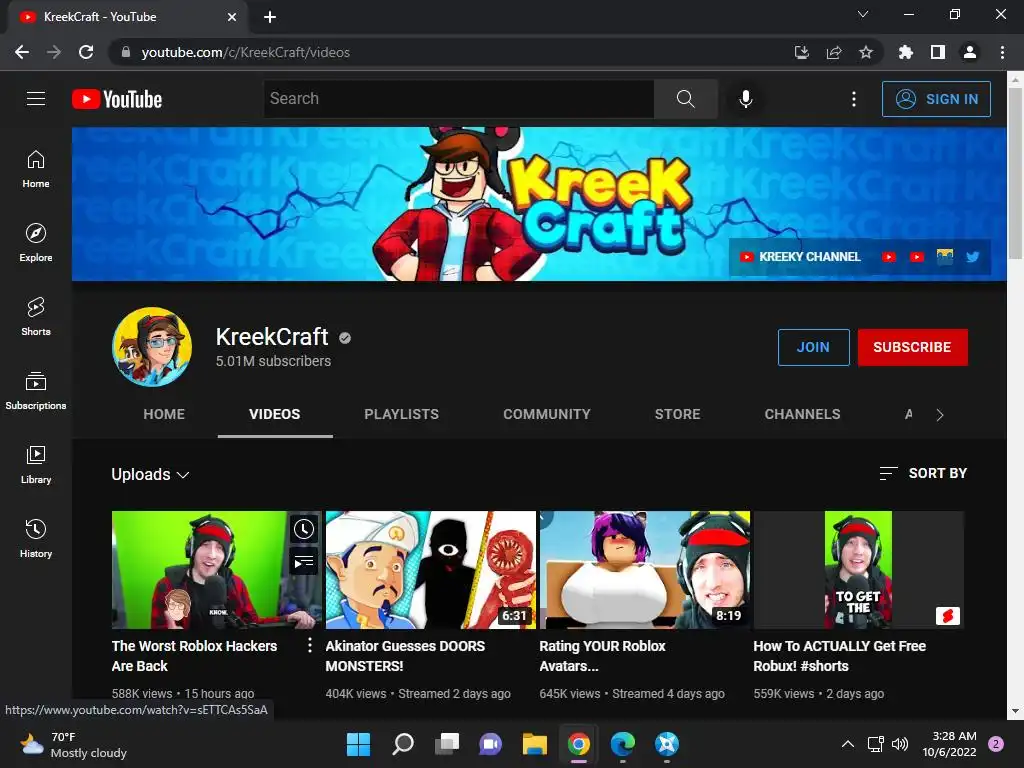Image resolution: width=1024 pixels, height=768 pixels.
Task: Go to Home in sidebar
Action: [36, 169]
